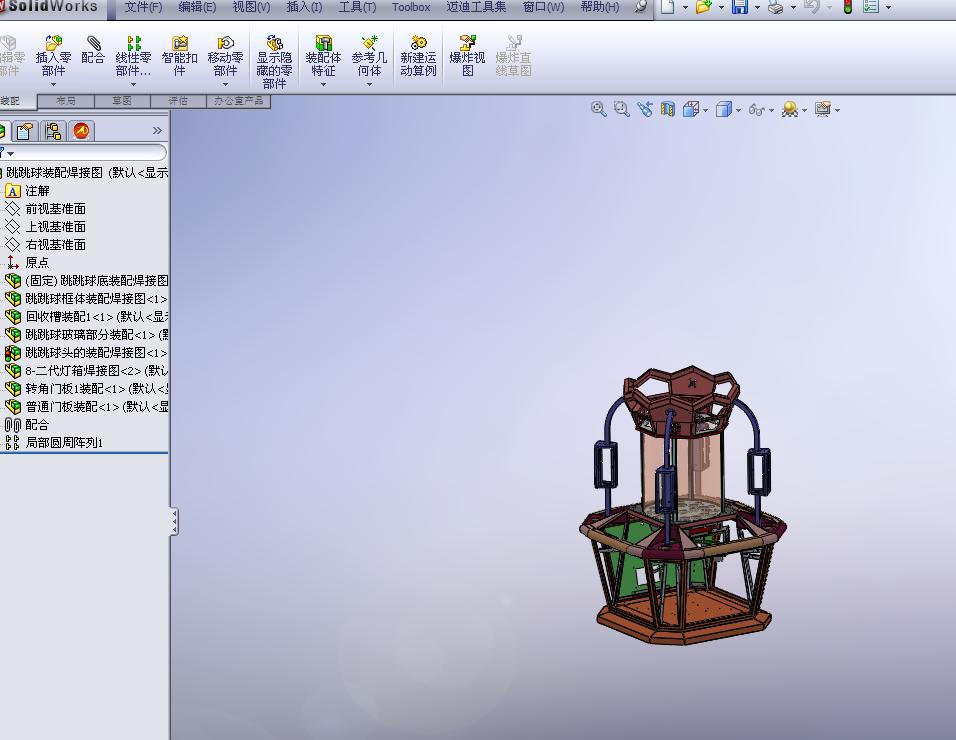
Task: Open the Smart Fasteners (智能扣件) tool
Action: [x=179, y=56]
